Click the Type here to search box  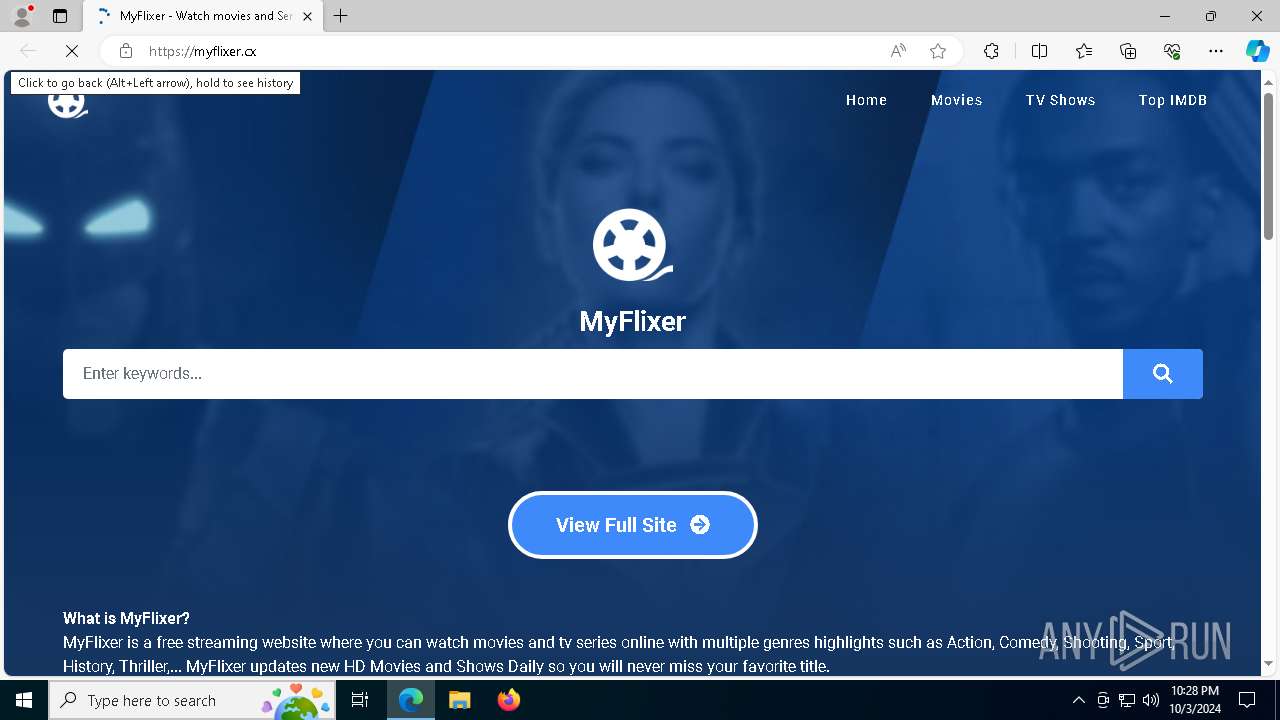[x=193, y=700]
